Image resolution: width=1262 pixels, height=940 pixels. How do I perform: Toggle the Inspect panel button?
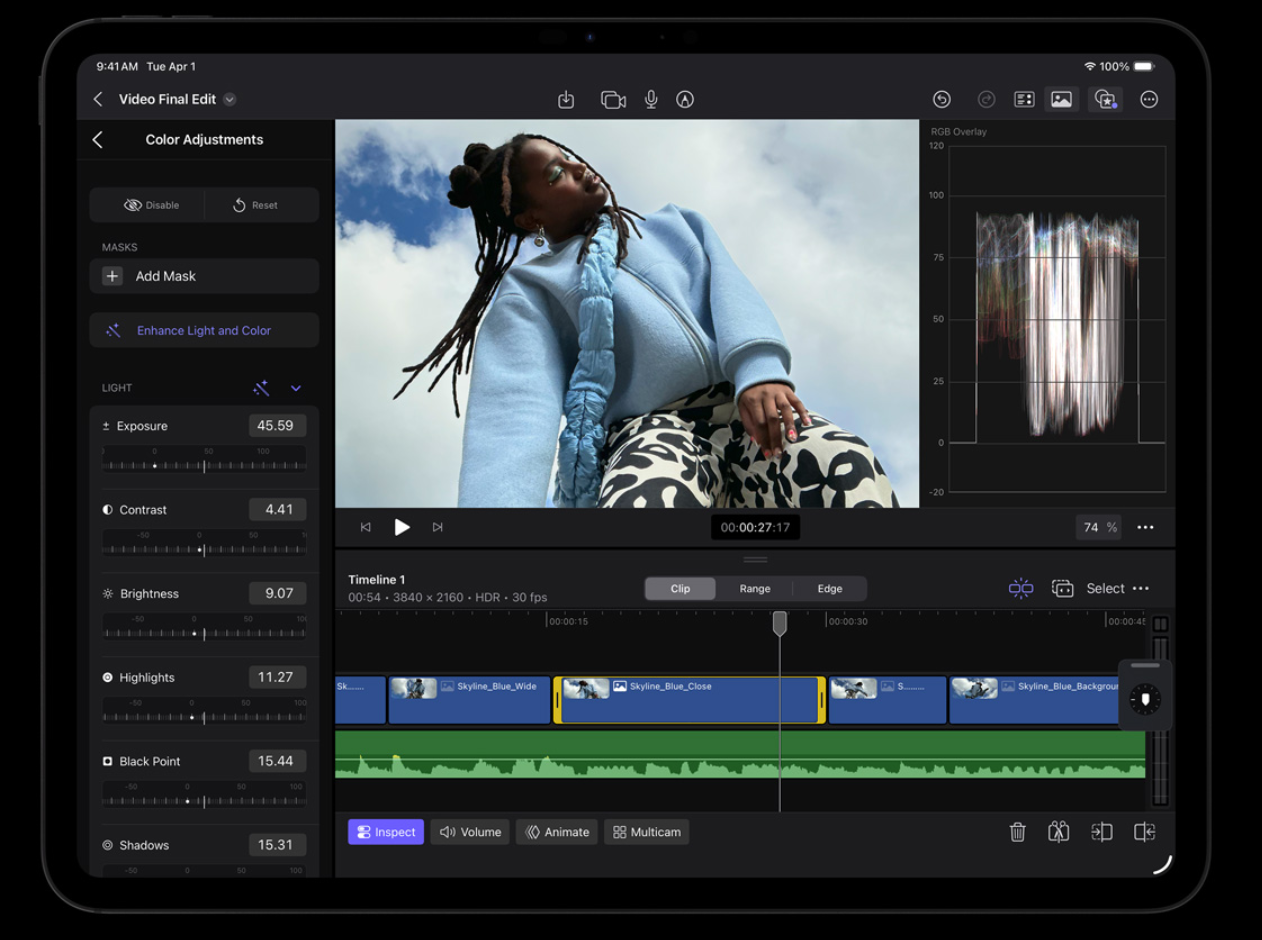click(x=386, y=832)
